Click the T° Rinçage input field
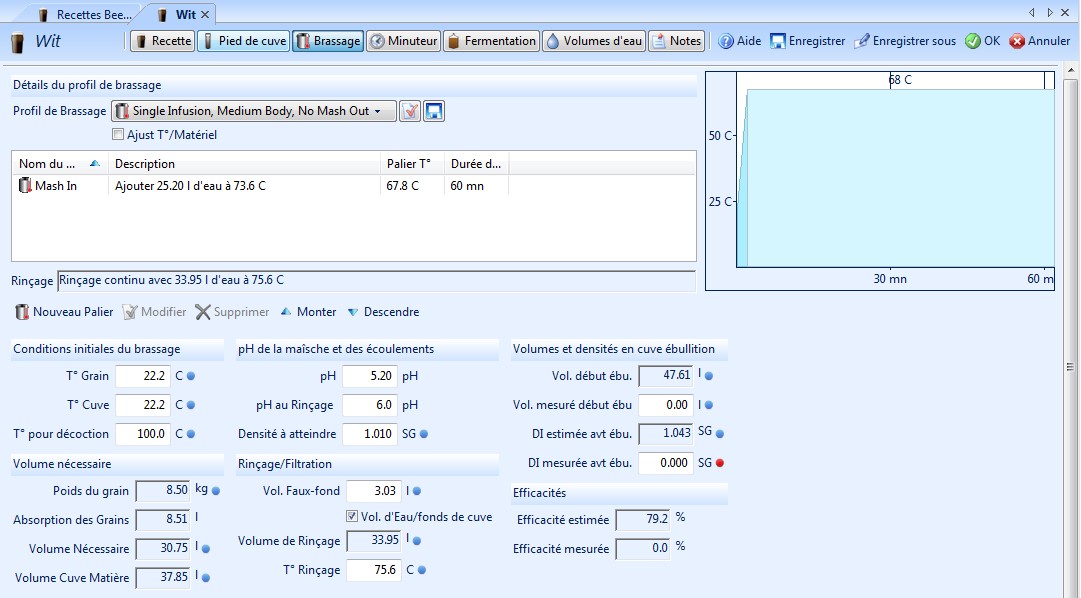The width and height of the screenshot is (1081, 598). [372, 570]
